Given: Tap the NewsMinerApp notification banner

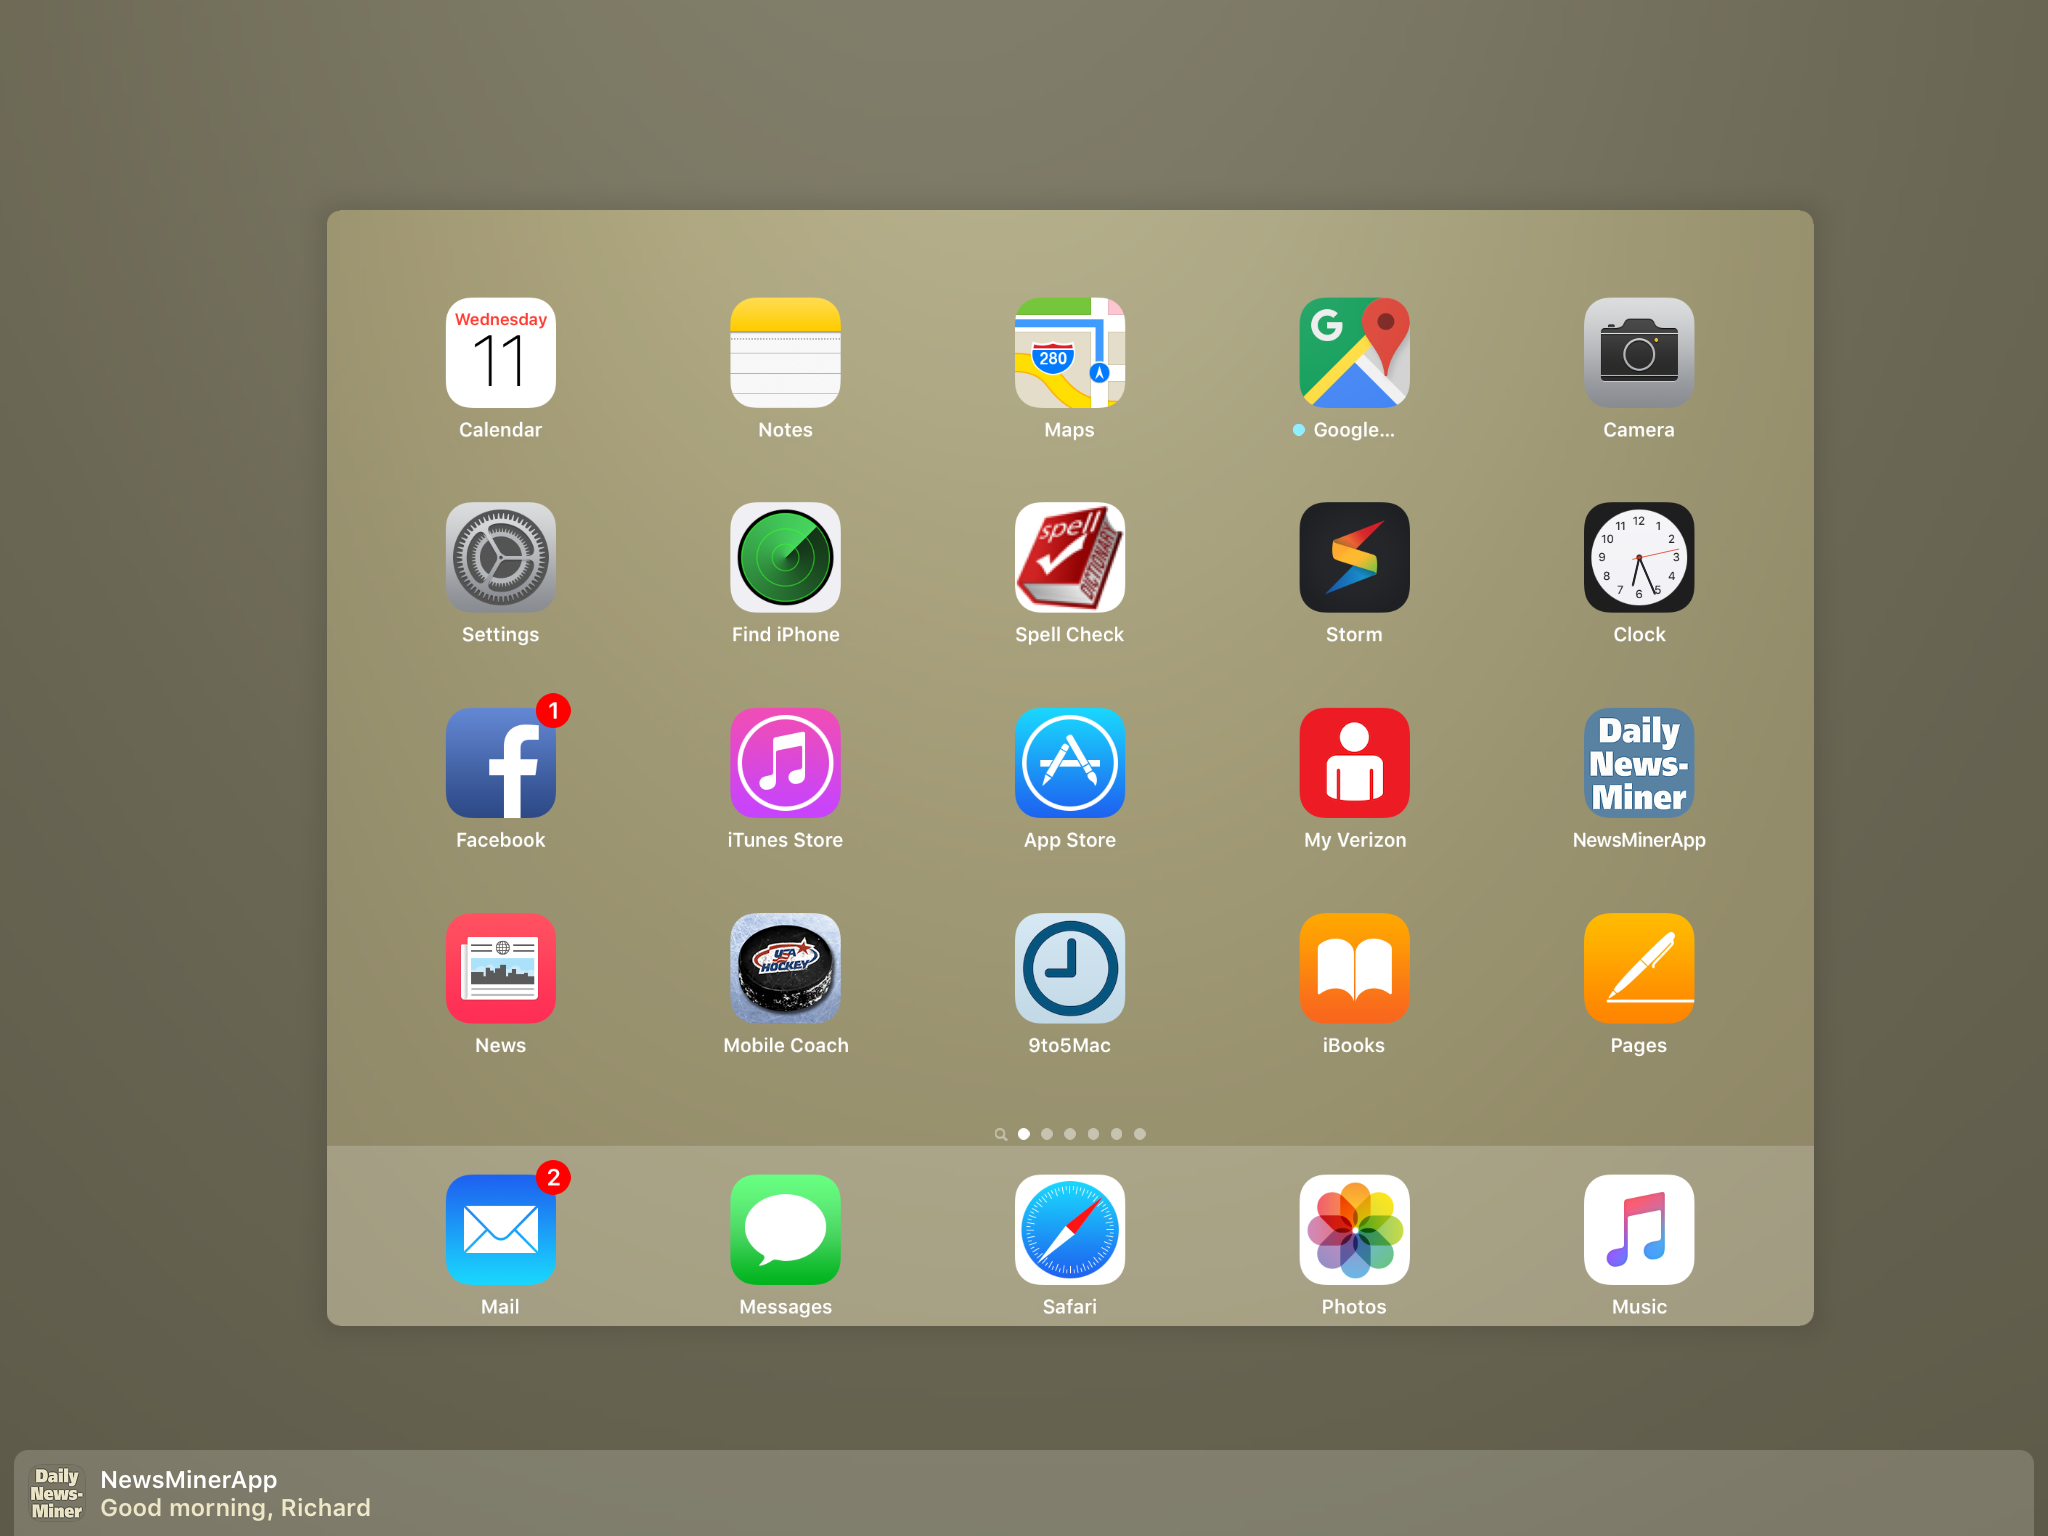Looking at the screenshot, I should (1024, 1493).
